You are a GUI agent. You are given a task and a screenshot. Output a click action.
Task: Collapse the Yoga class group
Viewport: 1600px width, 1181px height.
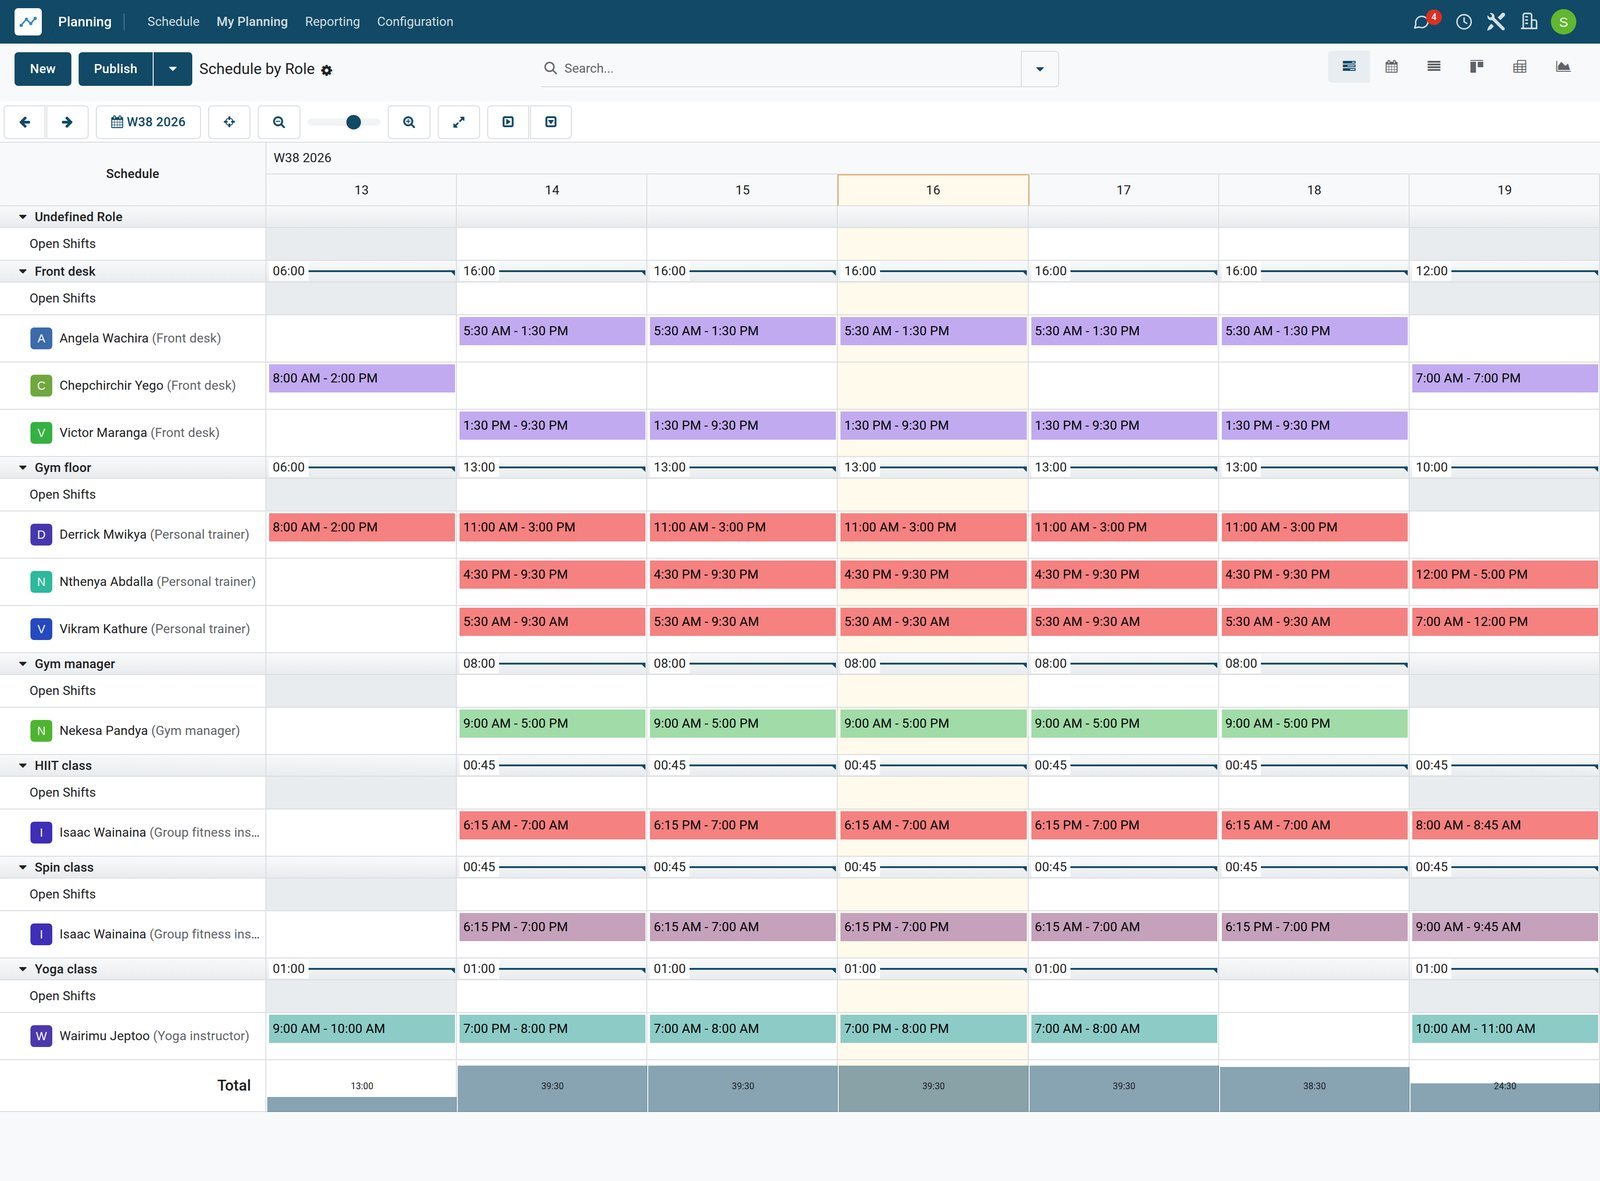click(x=23, y=969)
